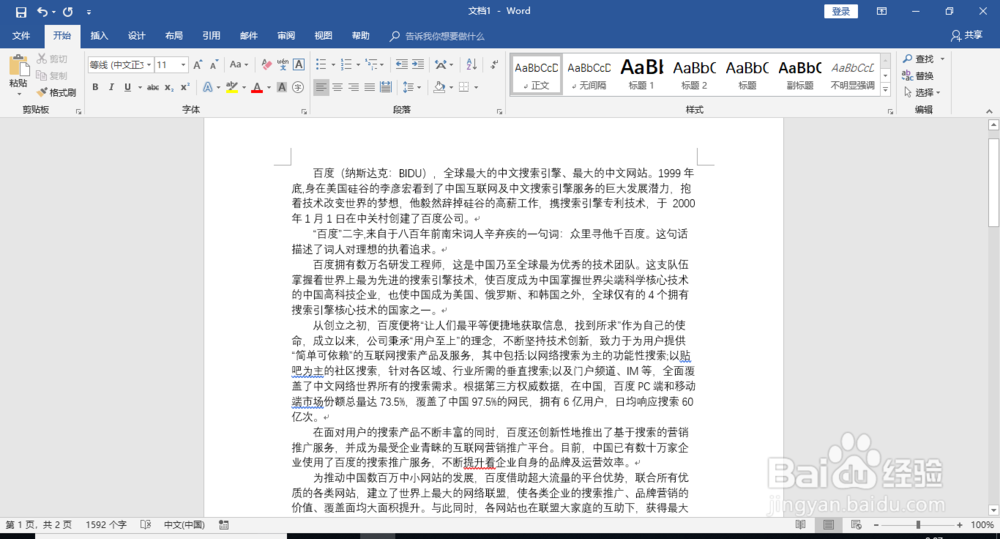
Task: Open the phonetic guide (wén) tool
Action: [283, 64]
